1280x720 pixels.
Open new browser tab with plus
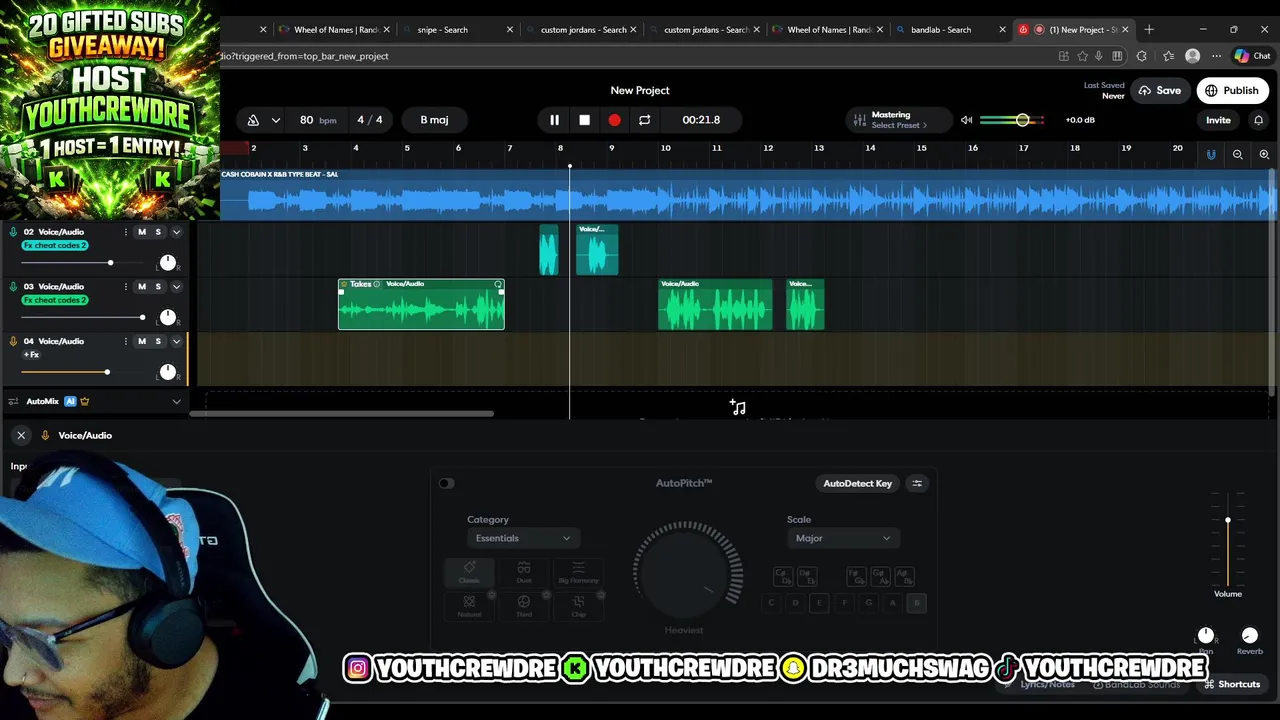pos(1149,30)
